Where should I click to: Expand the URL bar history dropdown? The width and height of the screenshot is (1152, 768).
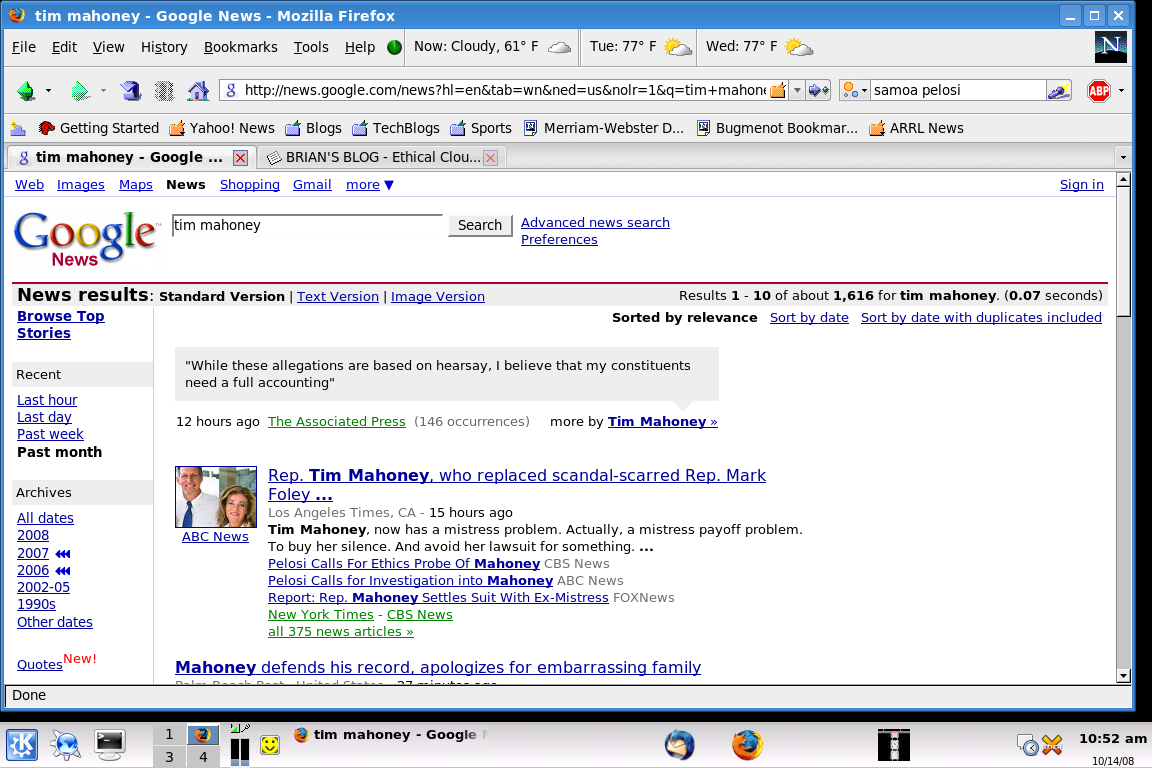click(797, 90)
